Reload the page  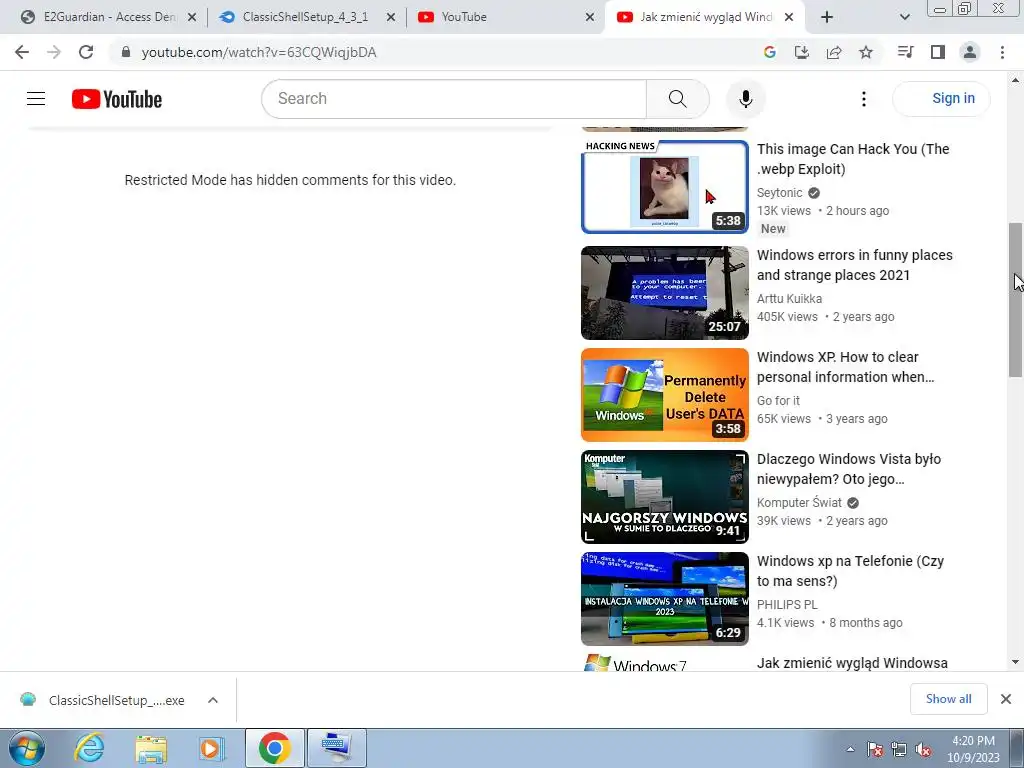[86, 52]
